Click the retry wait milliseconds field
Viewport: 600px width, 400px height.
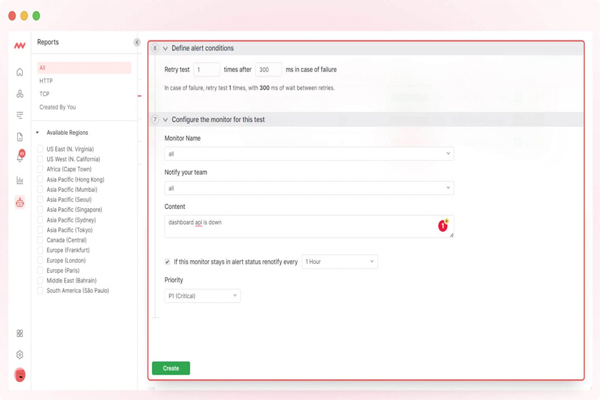coord(268,70)
